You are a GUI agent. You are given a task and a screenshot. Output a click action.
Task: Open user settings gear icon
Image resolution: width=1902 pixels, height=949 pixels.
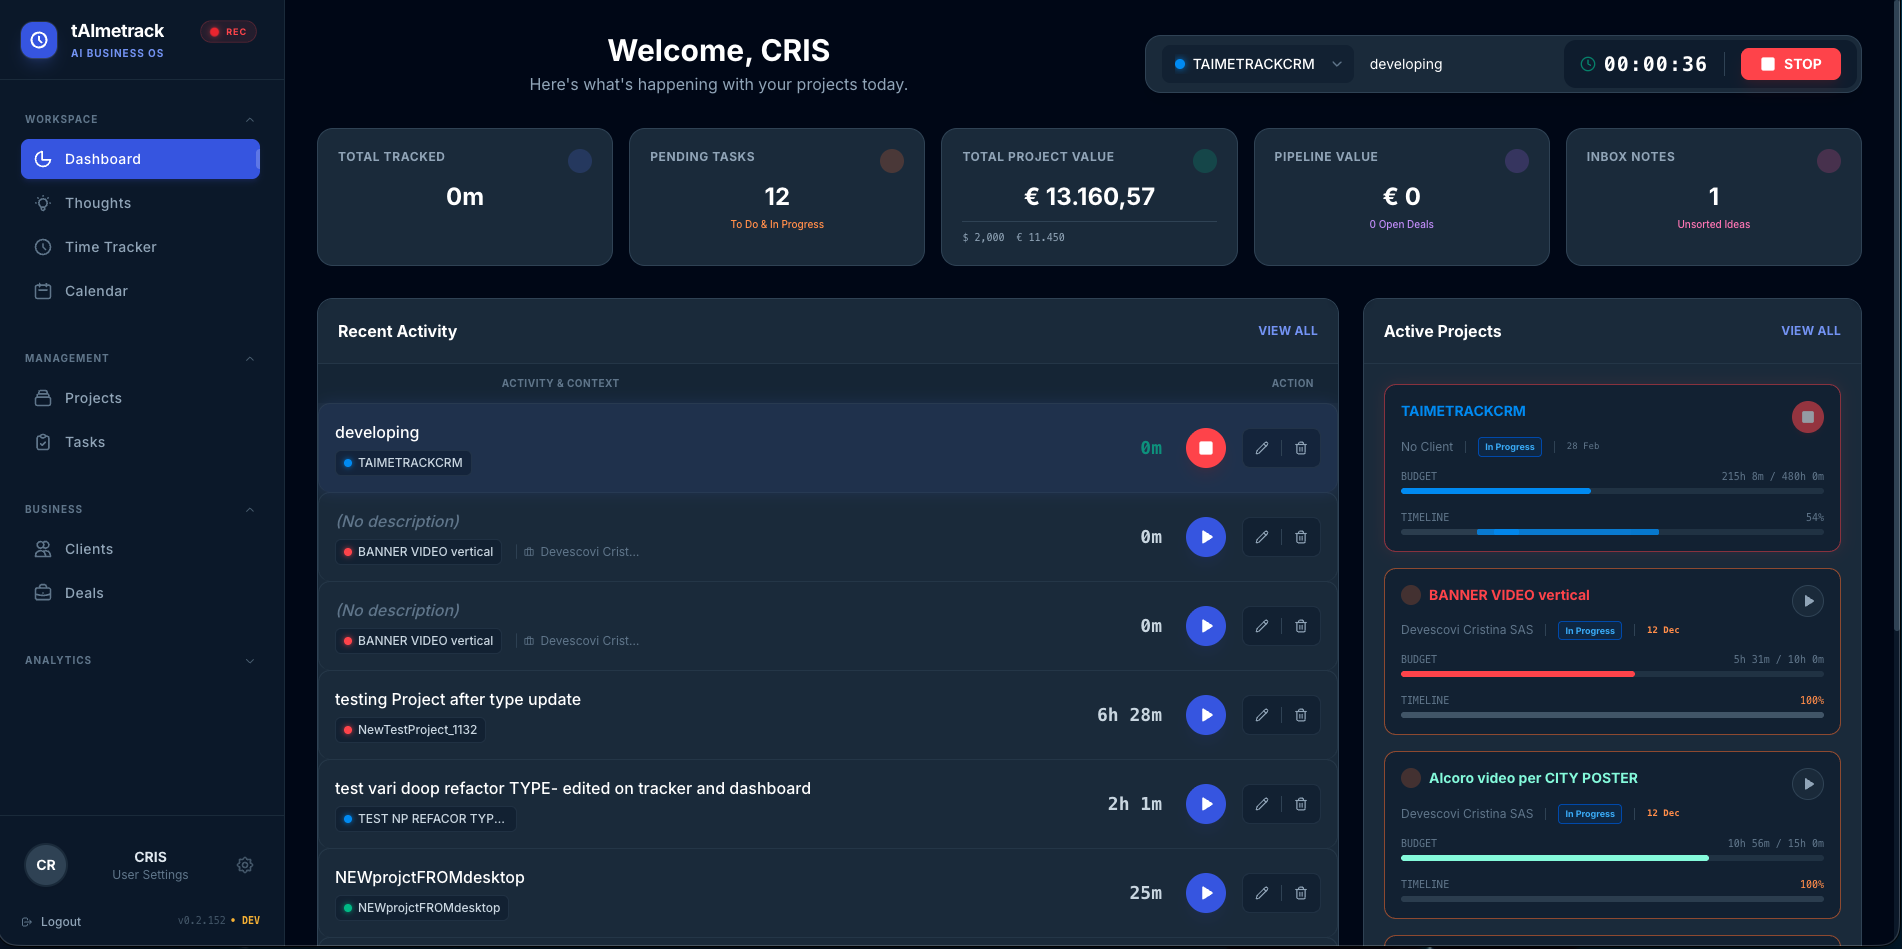[245, 865]
